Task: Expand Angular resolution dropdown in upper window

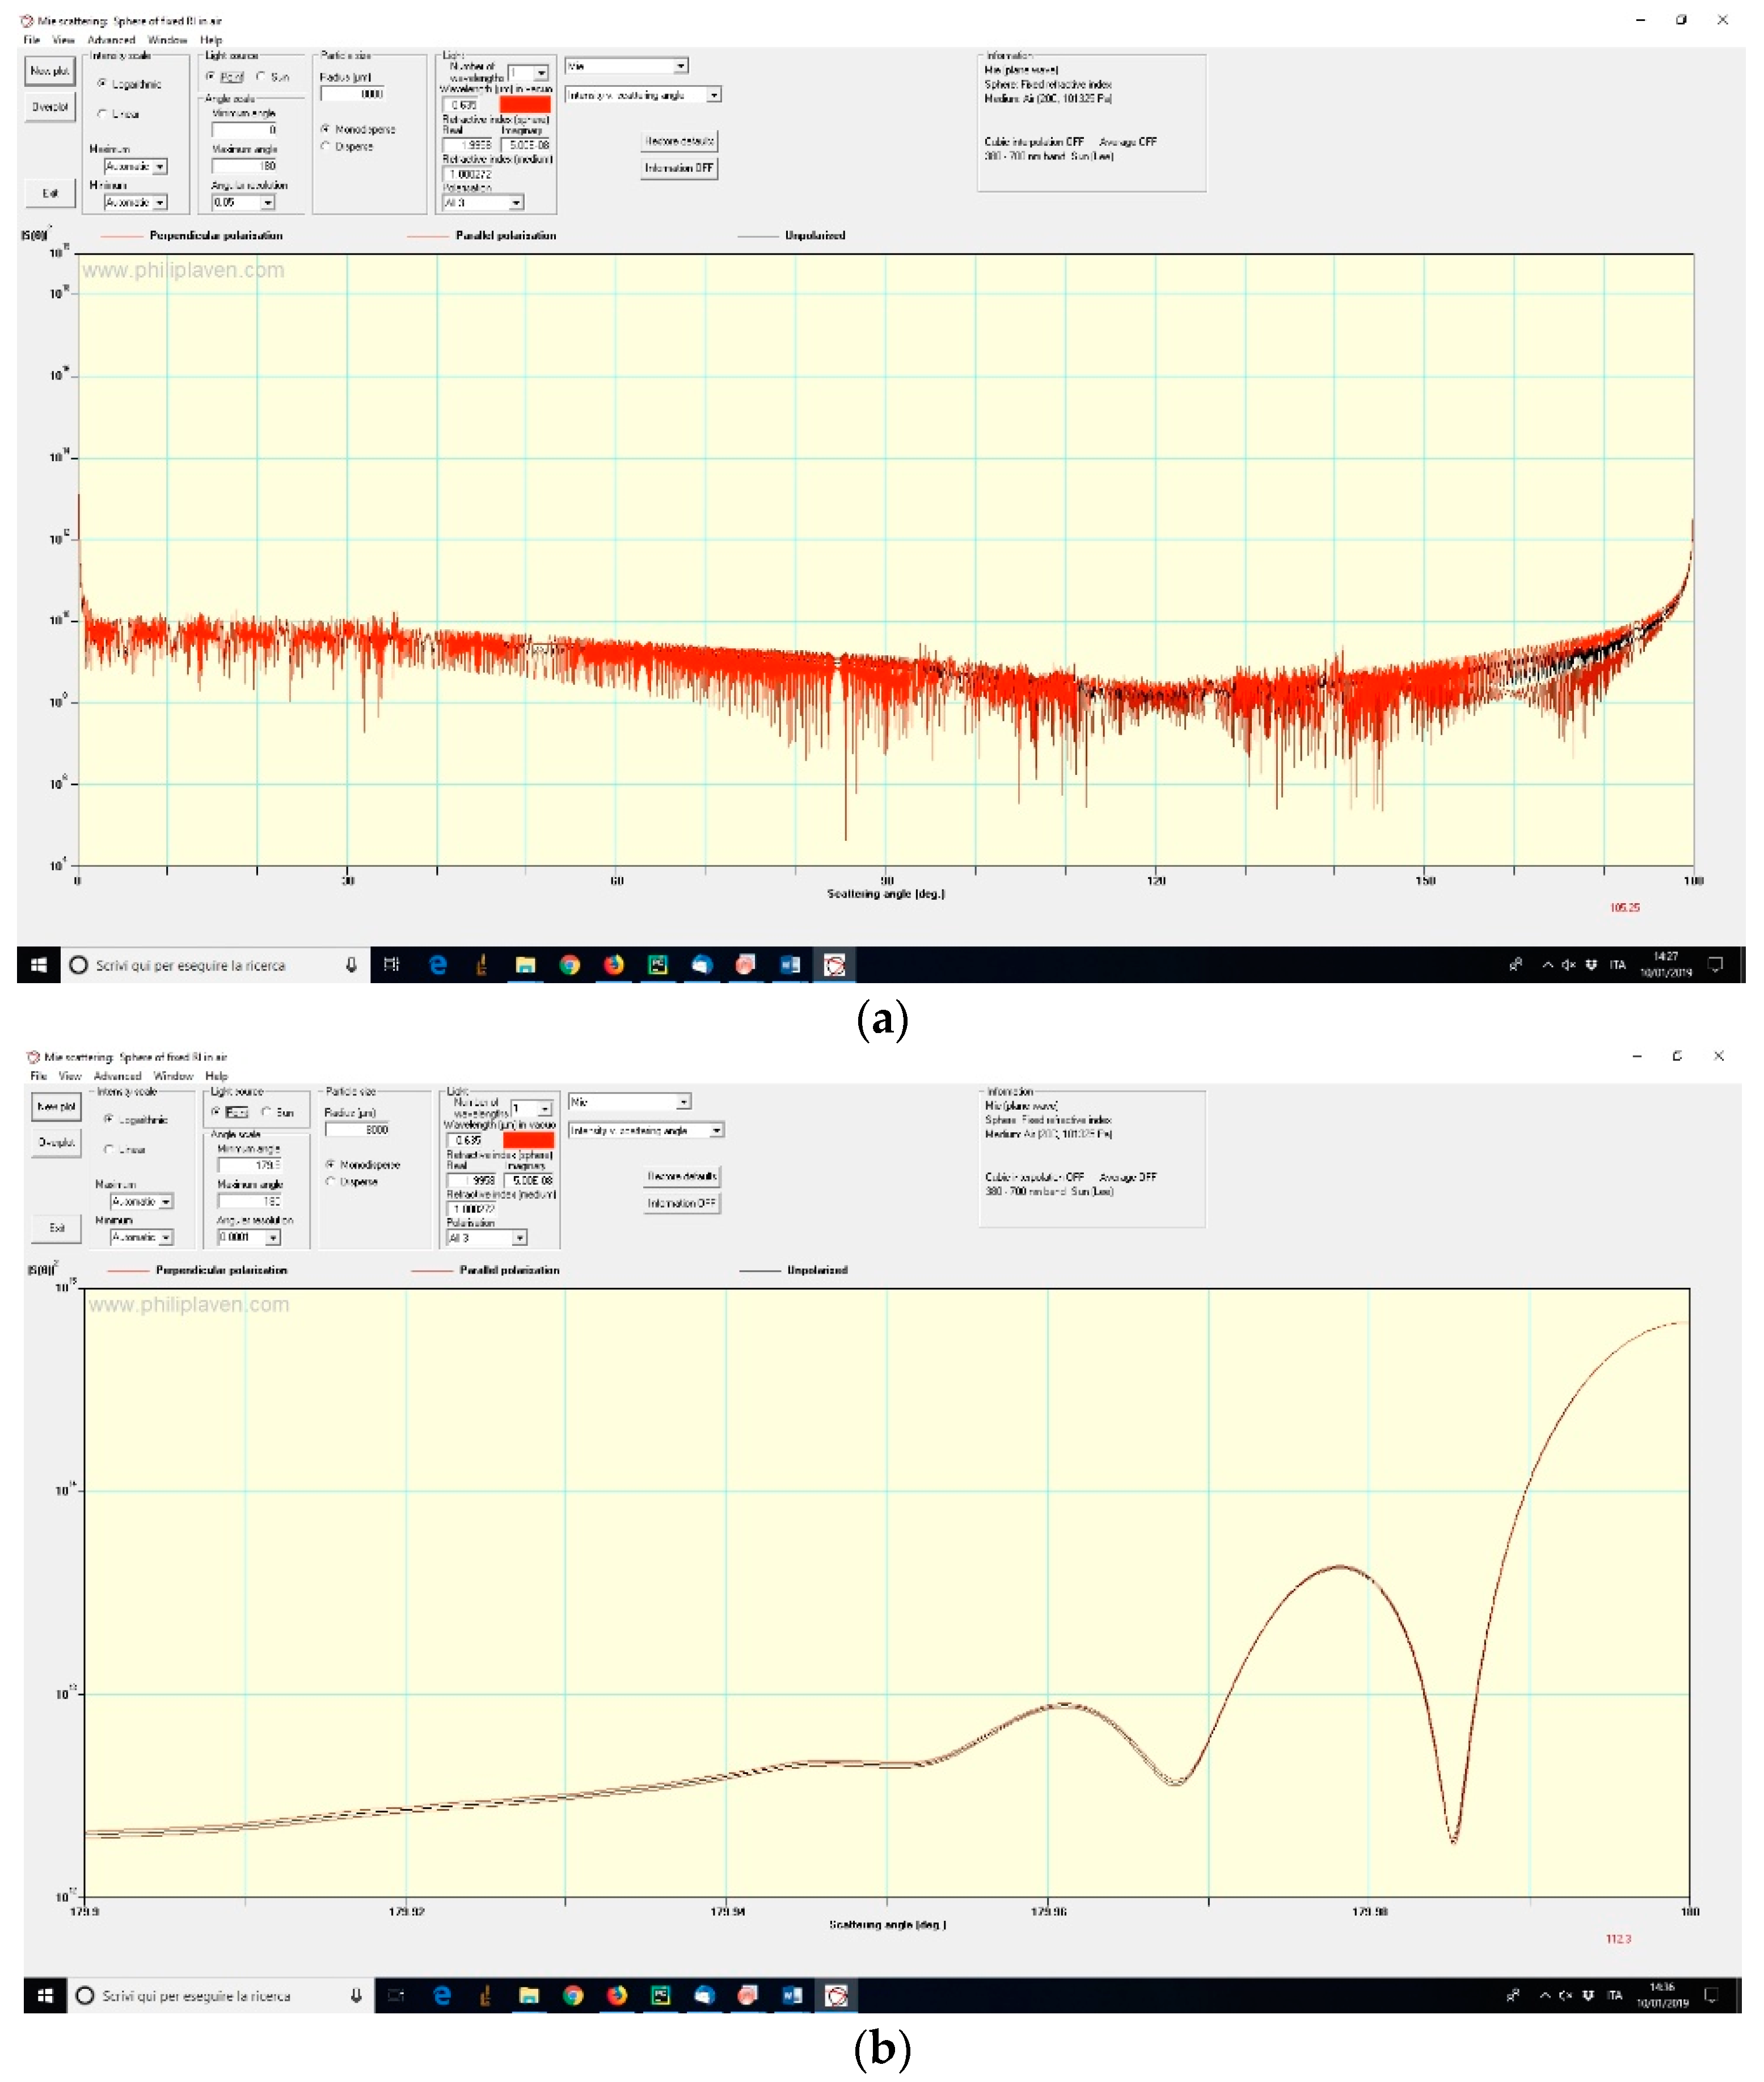Action: pyautogui.click(x=267, y=202)
